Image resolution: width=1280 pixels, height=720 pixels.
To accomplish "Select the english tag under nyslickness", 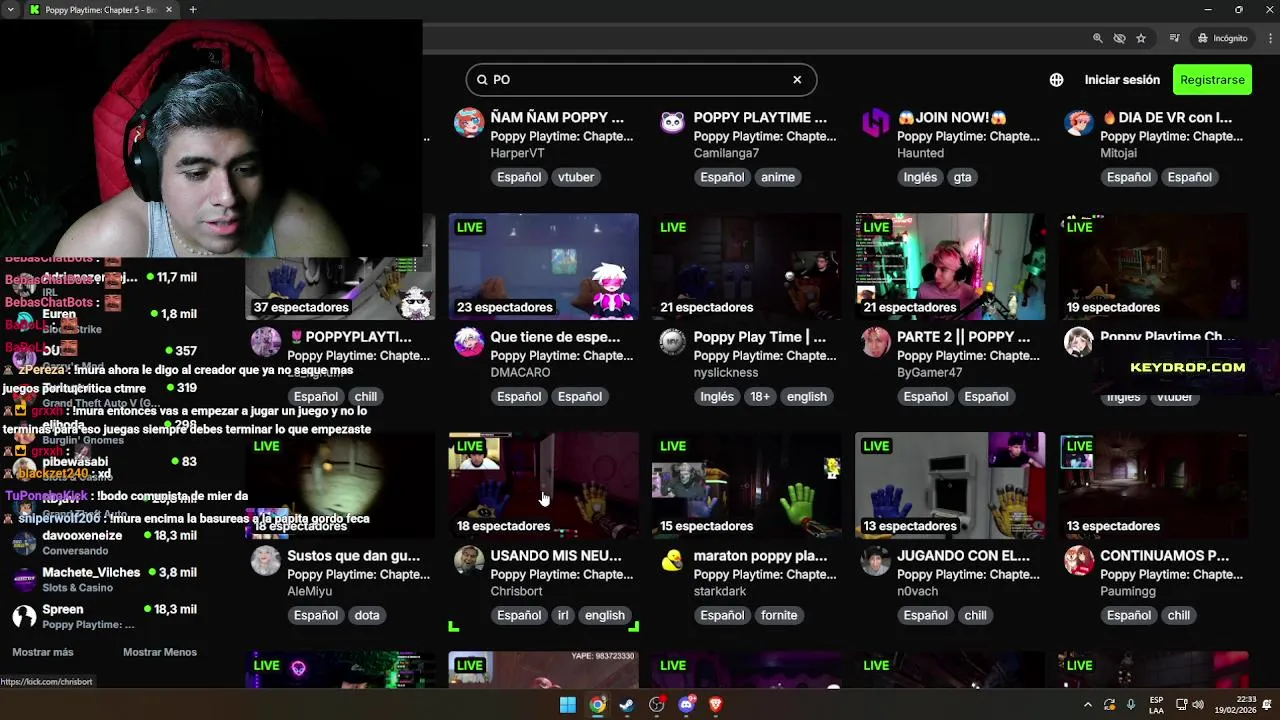I will coord(806,396).
